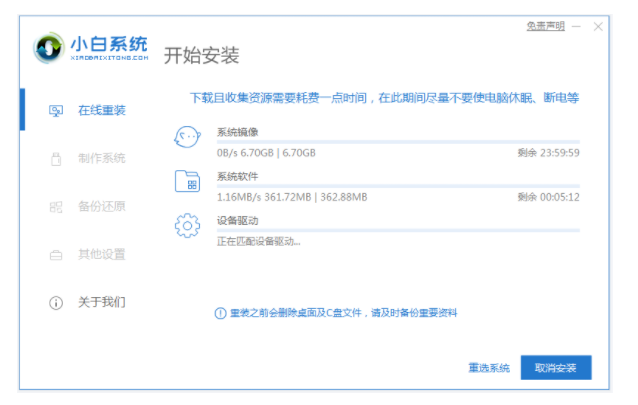Open the 备份还原 sidebar item
The image size is (638, 405).
click(x=87, y=206)
